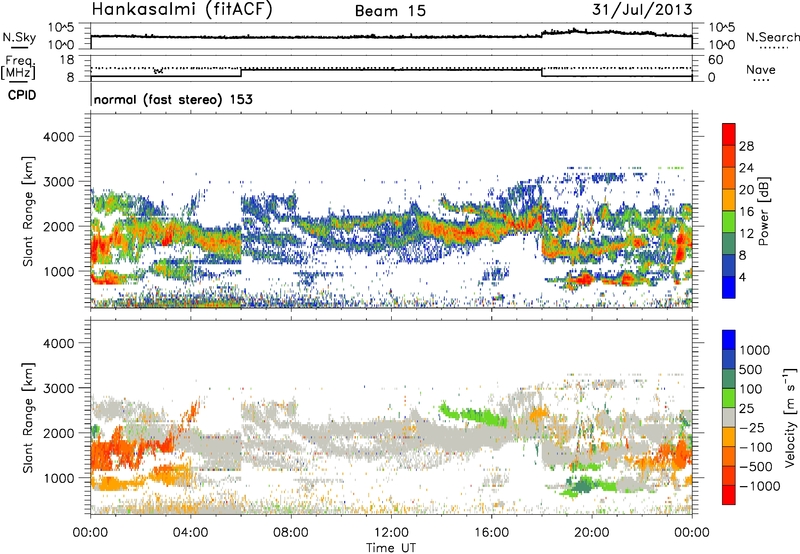Click the Nave legend label
This screenshot has width=800, height=554.
coord(761,69)
